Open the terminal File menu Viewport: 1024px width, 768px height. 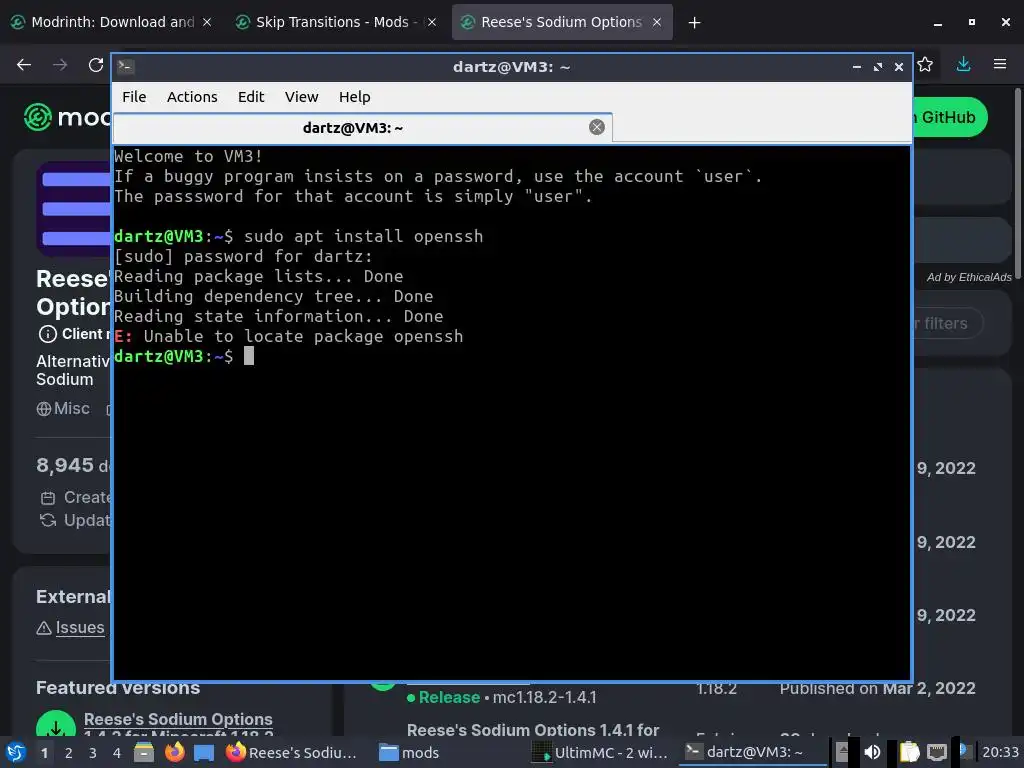[x=134, y=97]
